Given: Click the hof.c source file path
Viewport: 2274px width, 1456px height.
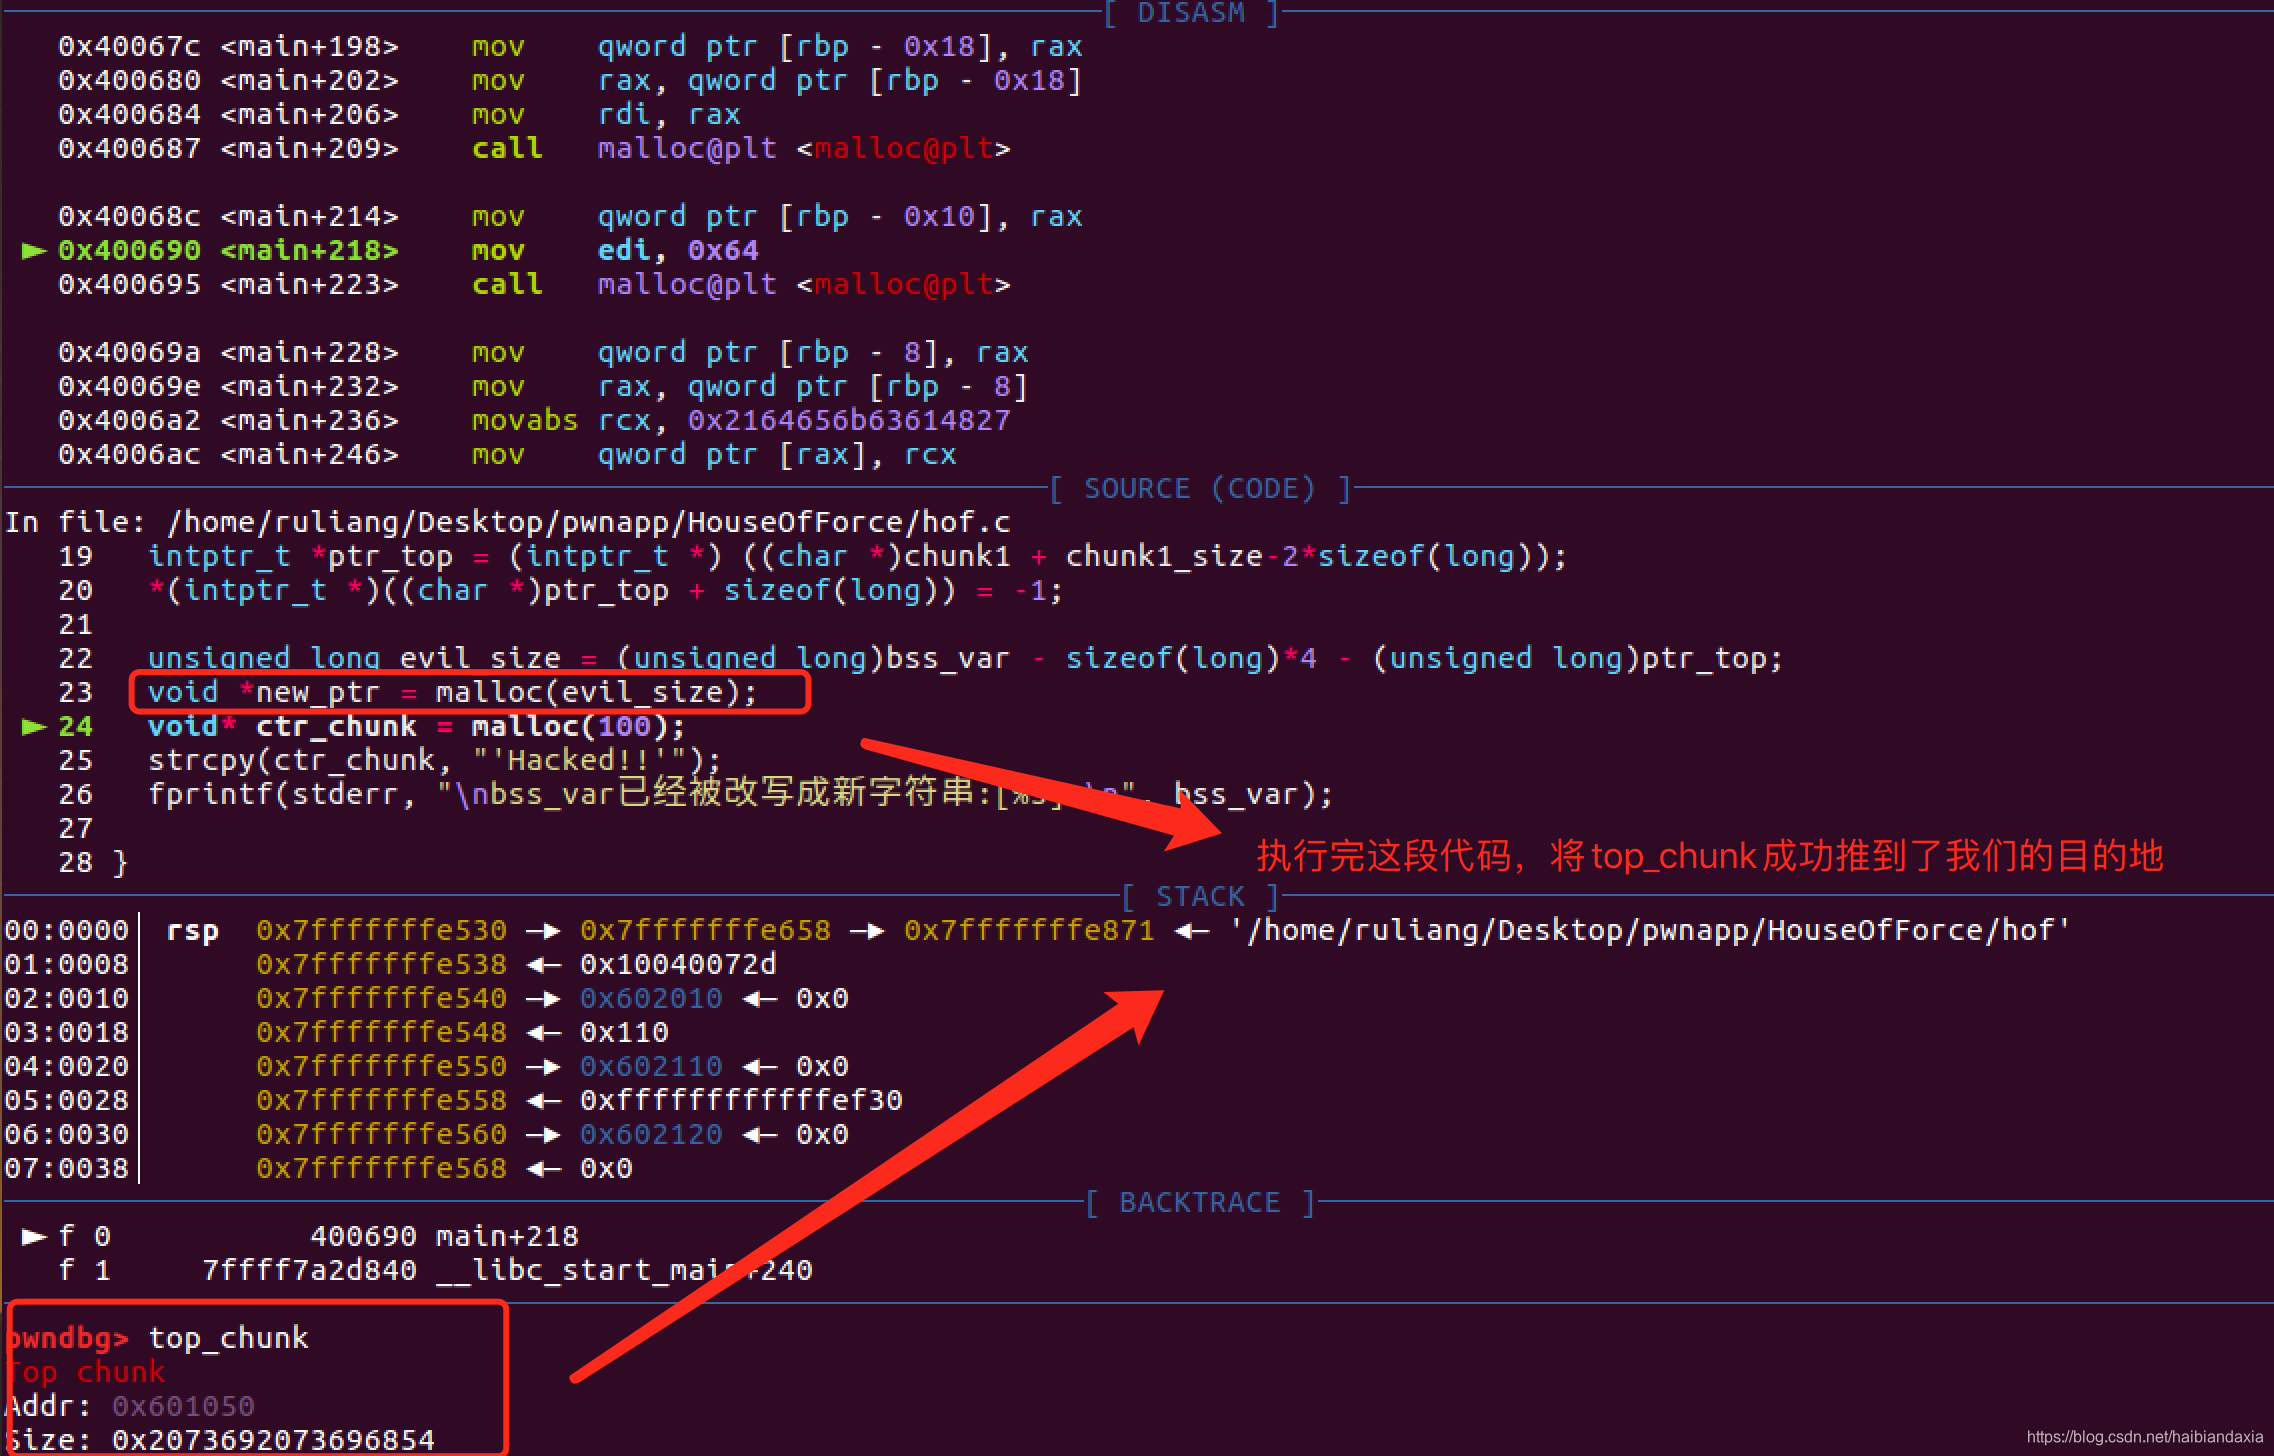Looking at the screenshot, I should point(588,522).
